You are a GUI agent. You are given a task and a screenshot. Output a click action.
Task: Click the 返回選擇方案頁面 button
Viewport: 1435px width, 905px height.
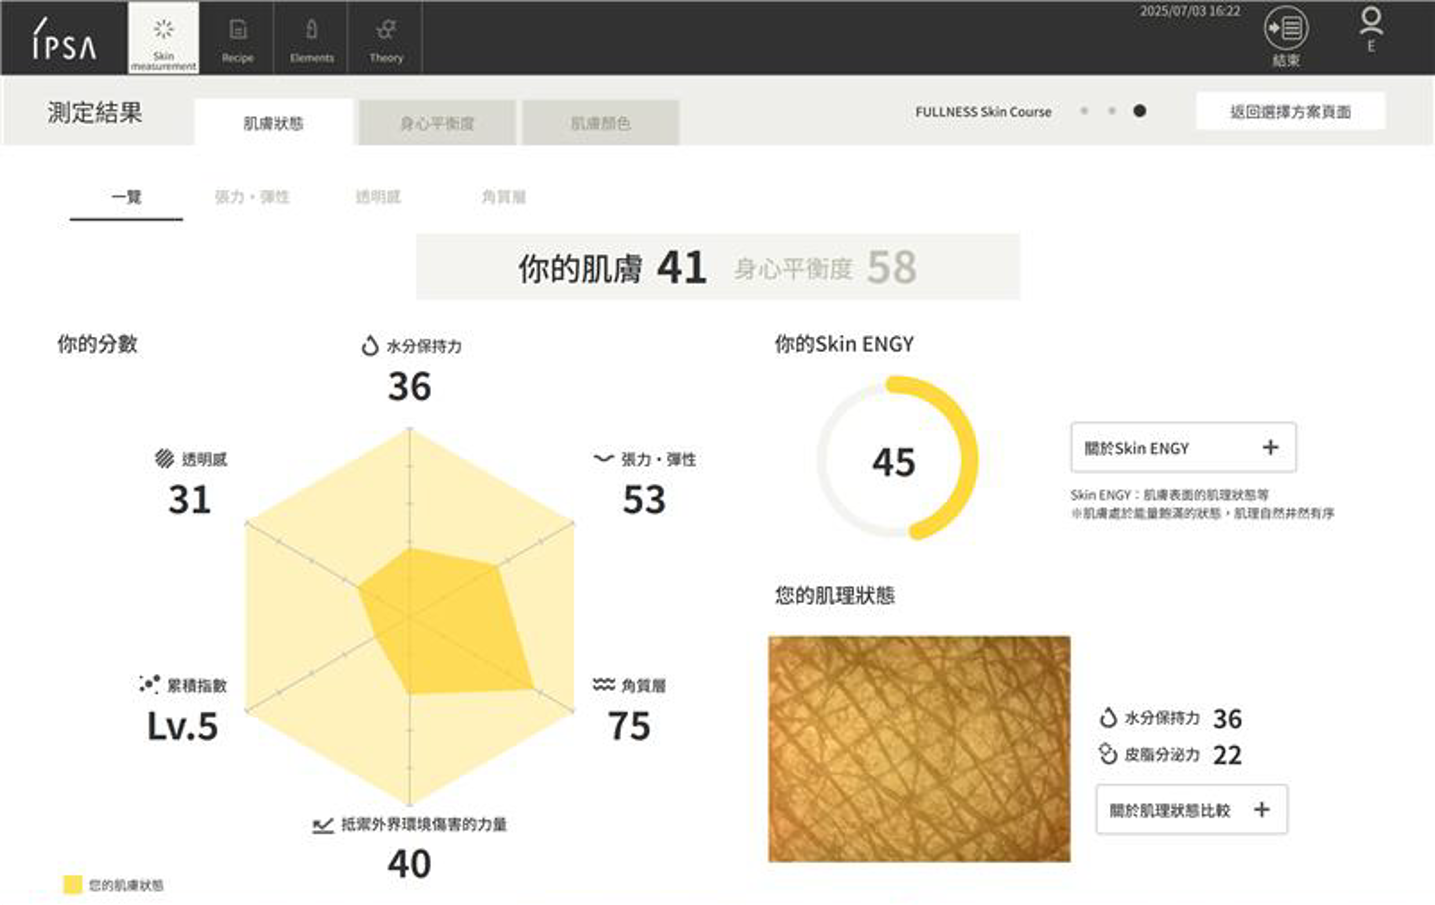(1290, 112)
